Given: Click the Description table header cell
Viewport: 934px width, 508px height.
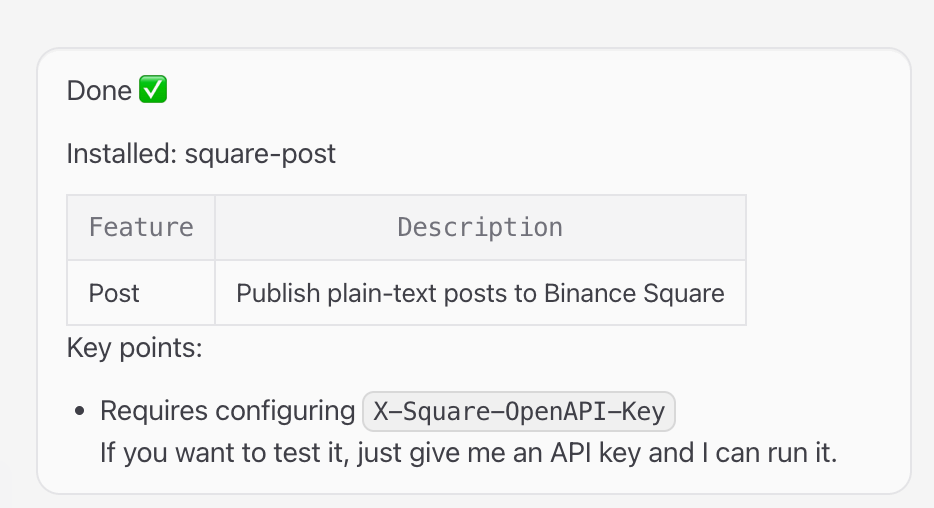Looking at the screenshot, I should pos(480,228).
